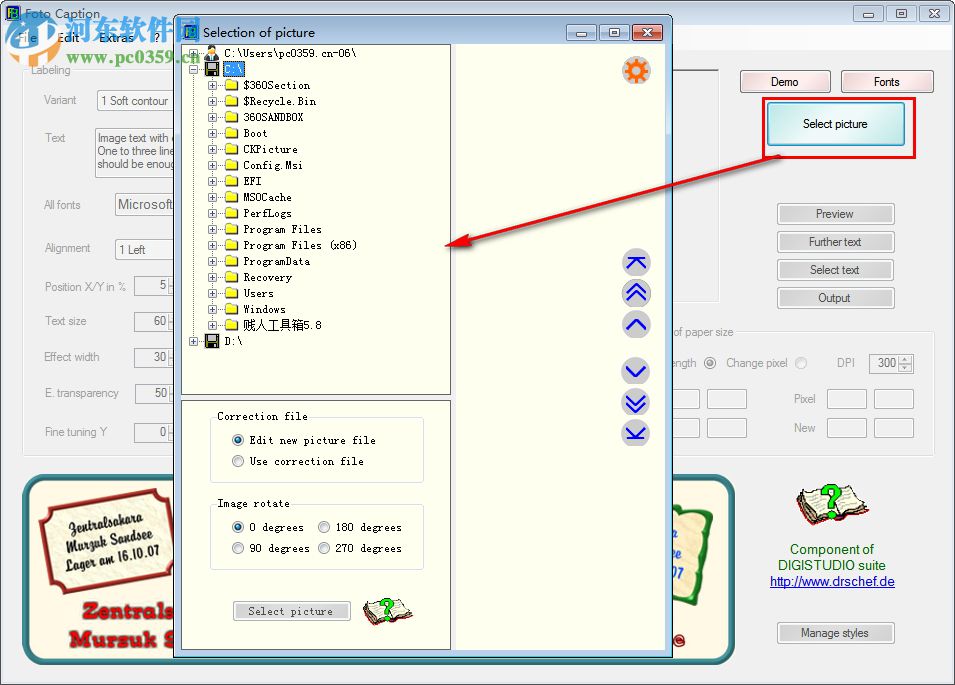The width and height of the screenshot is (955, 685).
Task: Click the DPI 300 value field
Action: tap(885, 363)
